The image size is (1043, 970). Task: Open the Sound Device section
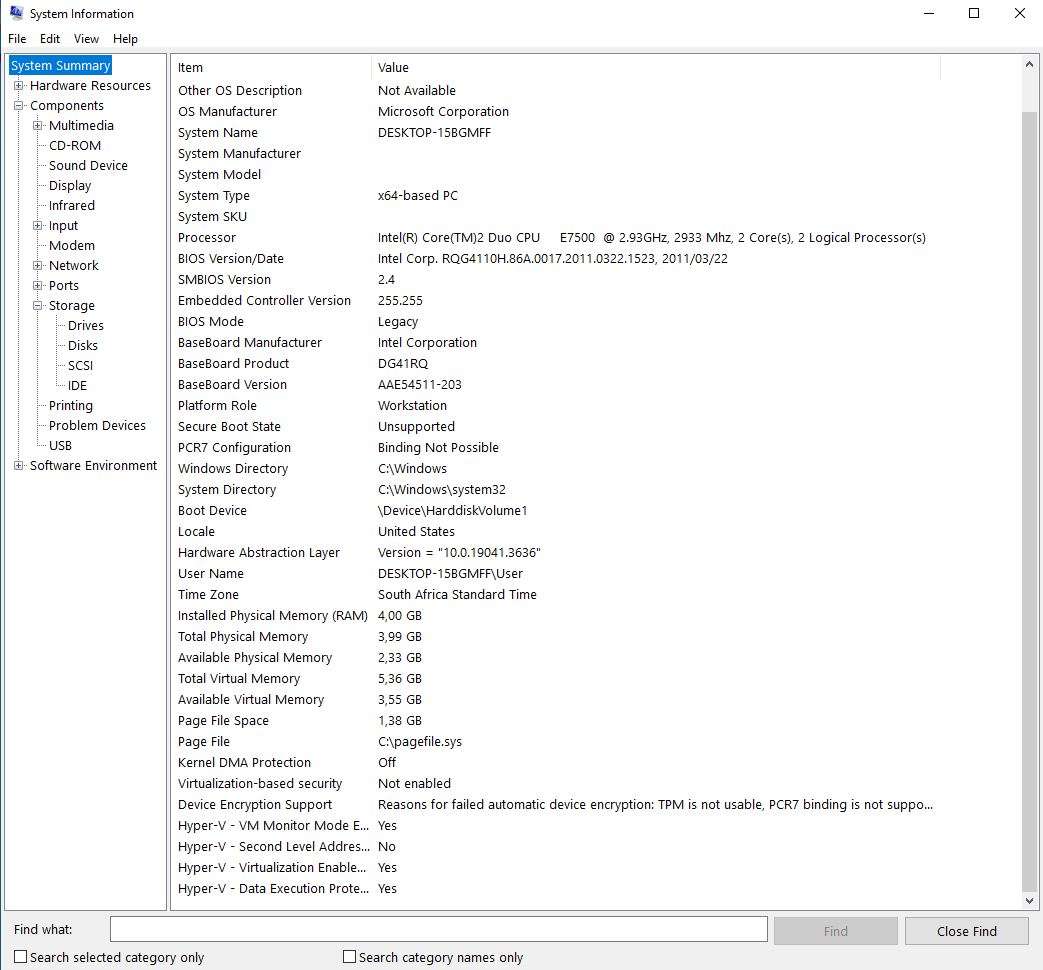(x=88, y=165)
